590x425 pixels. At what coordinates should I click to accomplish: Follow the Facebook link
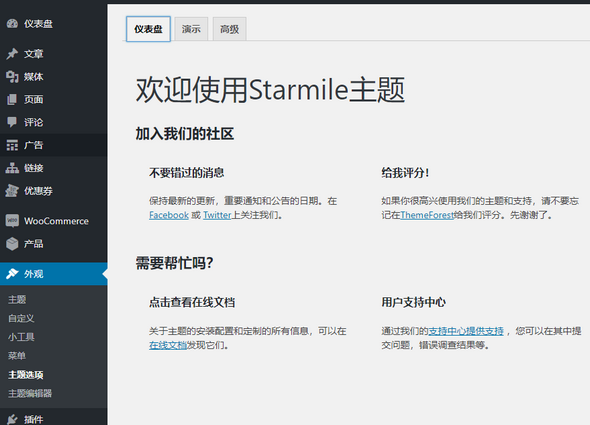169,215
